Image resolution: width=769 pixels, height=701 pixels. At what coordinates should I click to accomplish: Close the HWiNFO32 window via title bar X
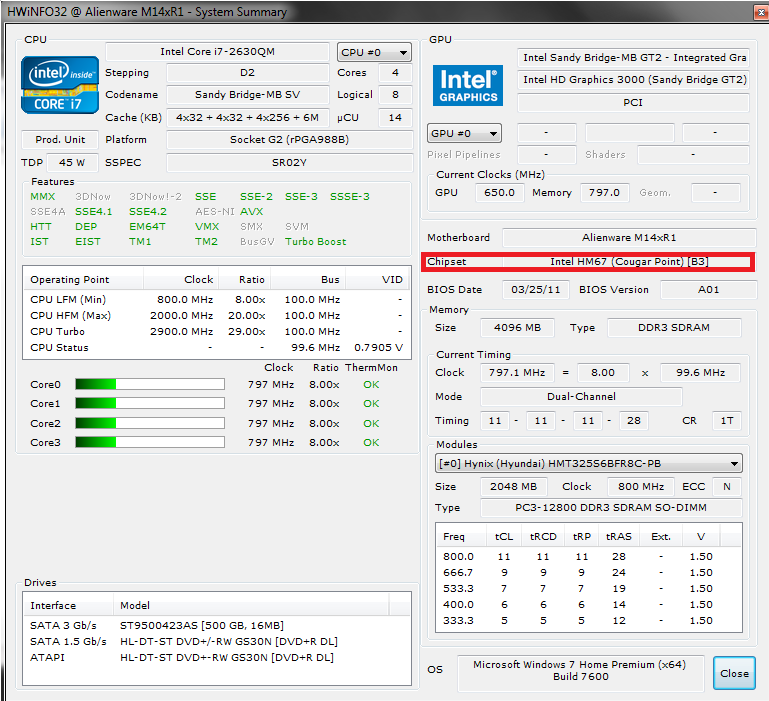761,12
